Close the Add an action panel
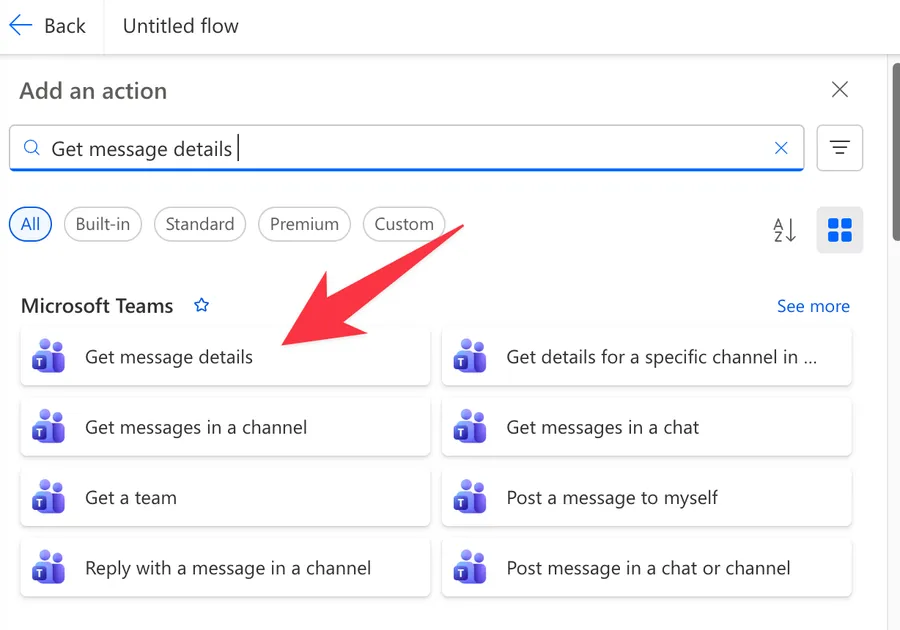The image size is (900, 630). [x=840, y=89]
